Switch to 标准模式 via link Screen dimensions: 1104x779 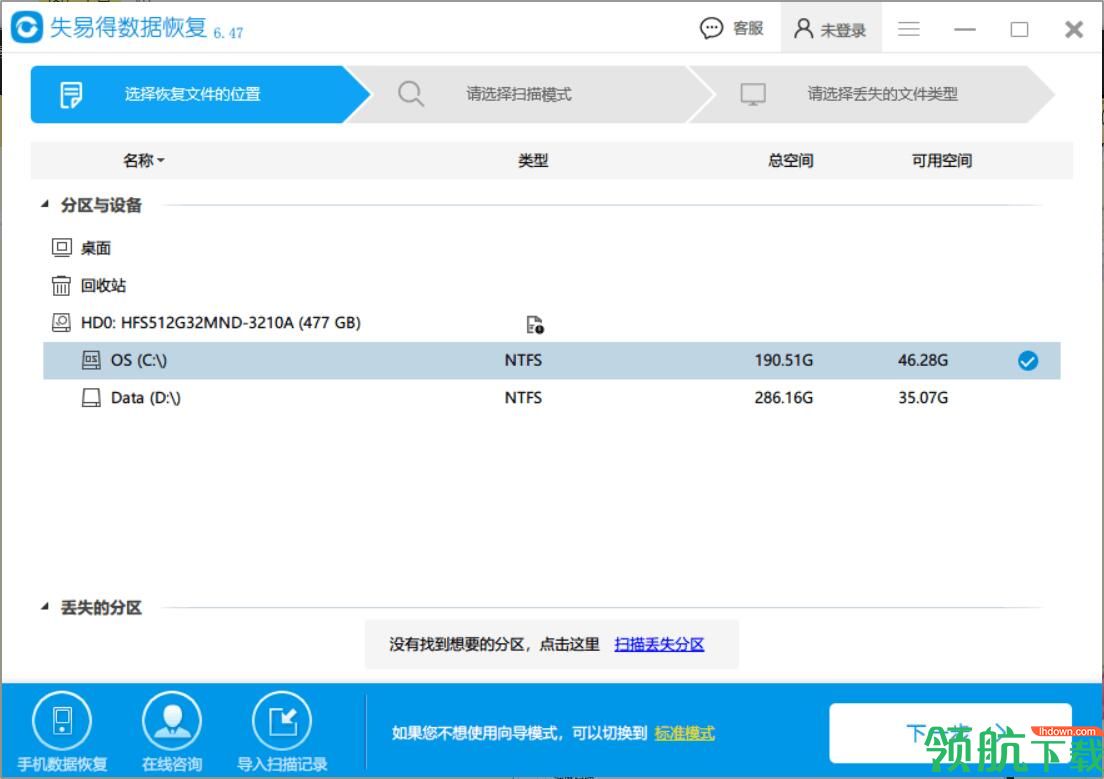[684, 733]
